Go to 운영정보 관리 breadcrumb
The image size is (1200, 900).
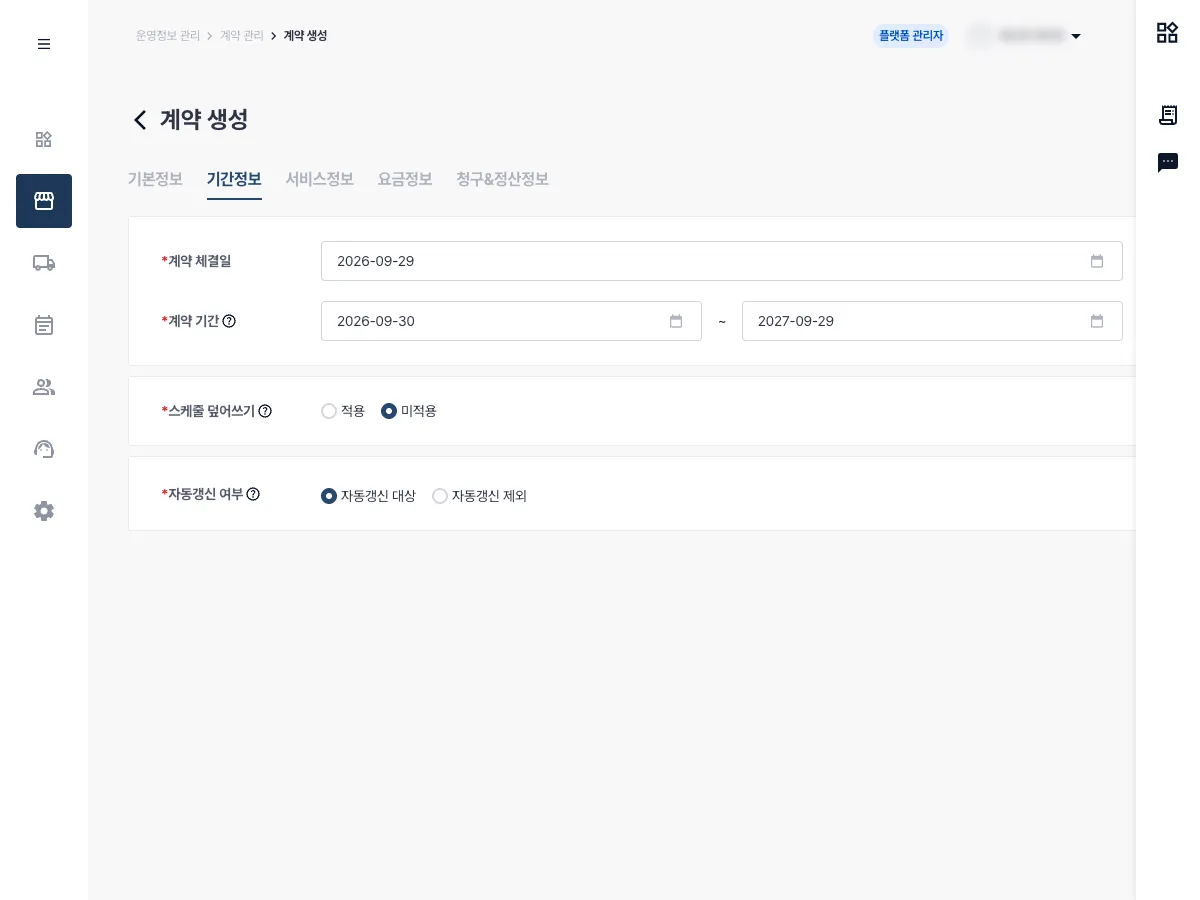coord(168,35)
